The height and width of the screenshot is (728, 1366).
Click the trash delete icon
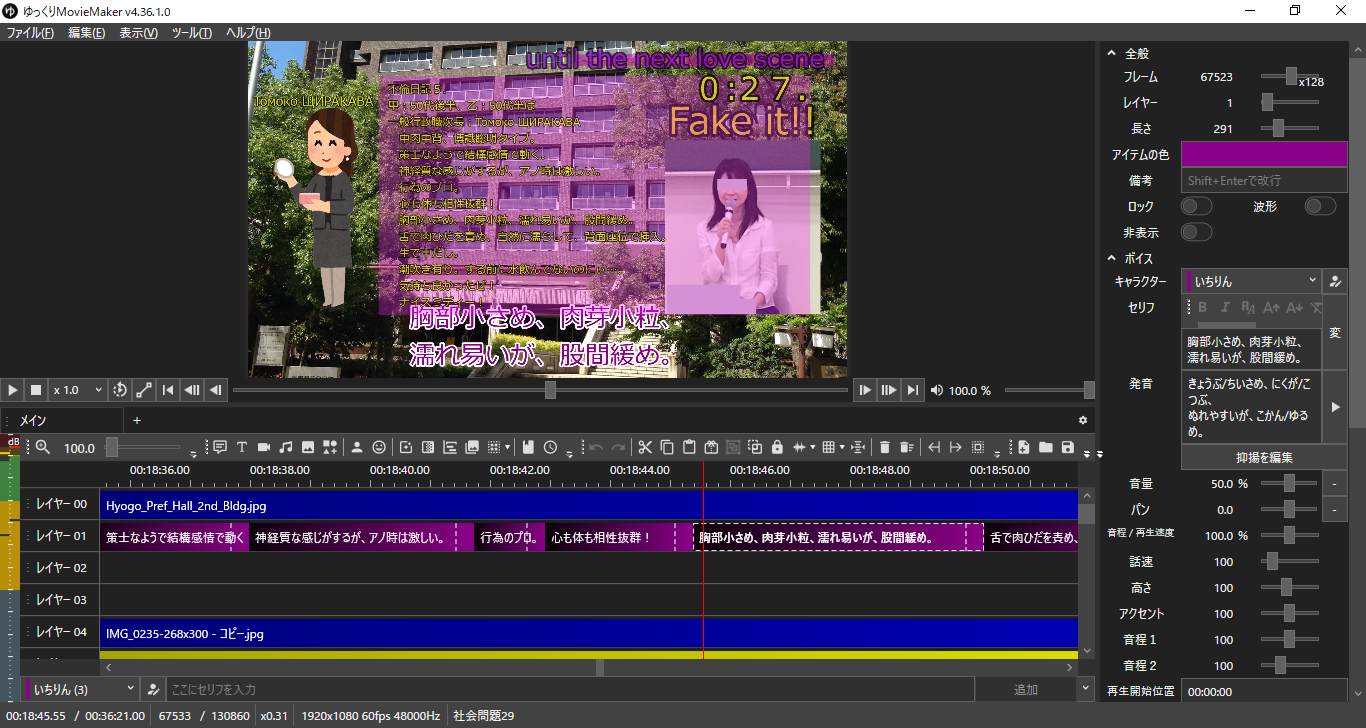pos(884,447)
